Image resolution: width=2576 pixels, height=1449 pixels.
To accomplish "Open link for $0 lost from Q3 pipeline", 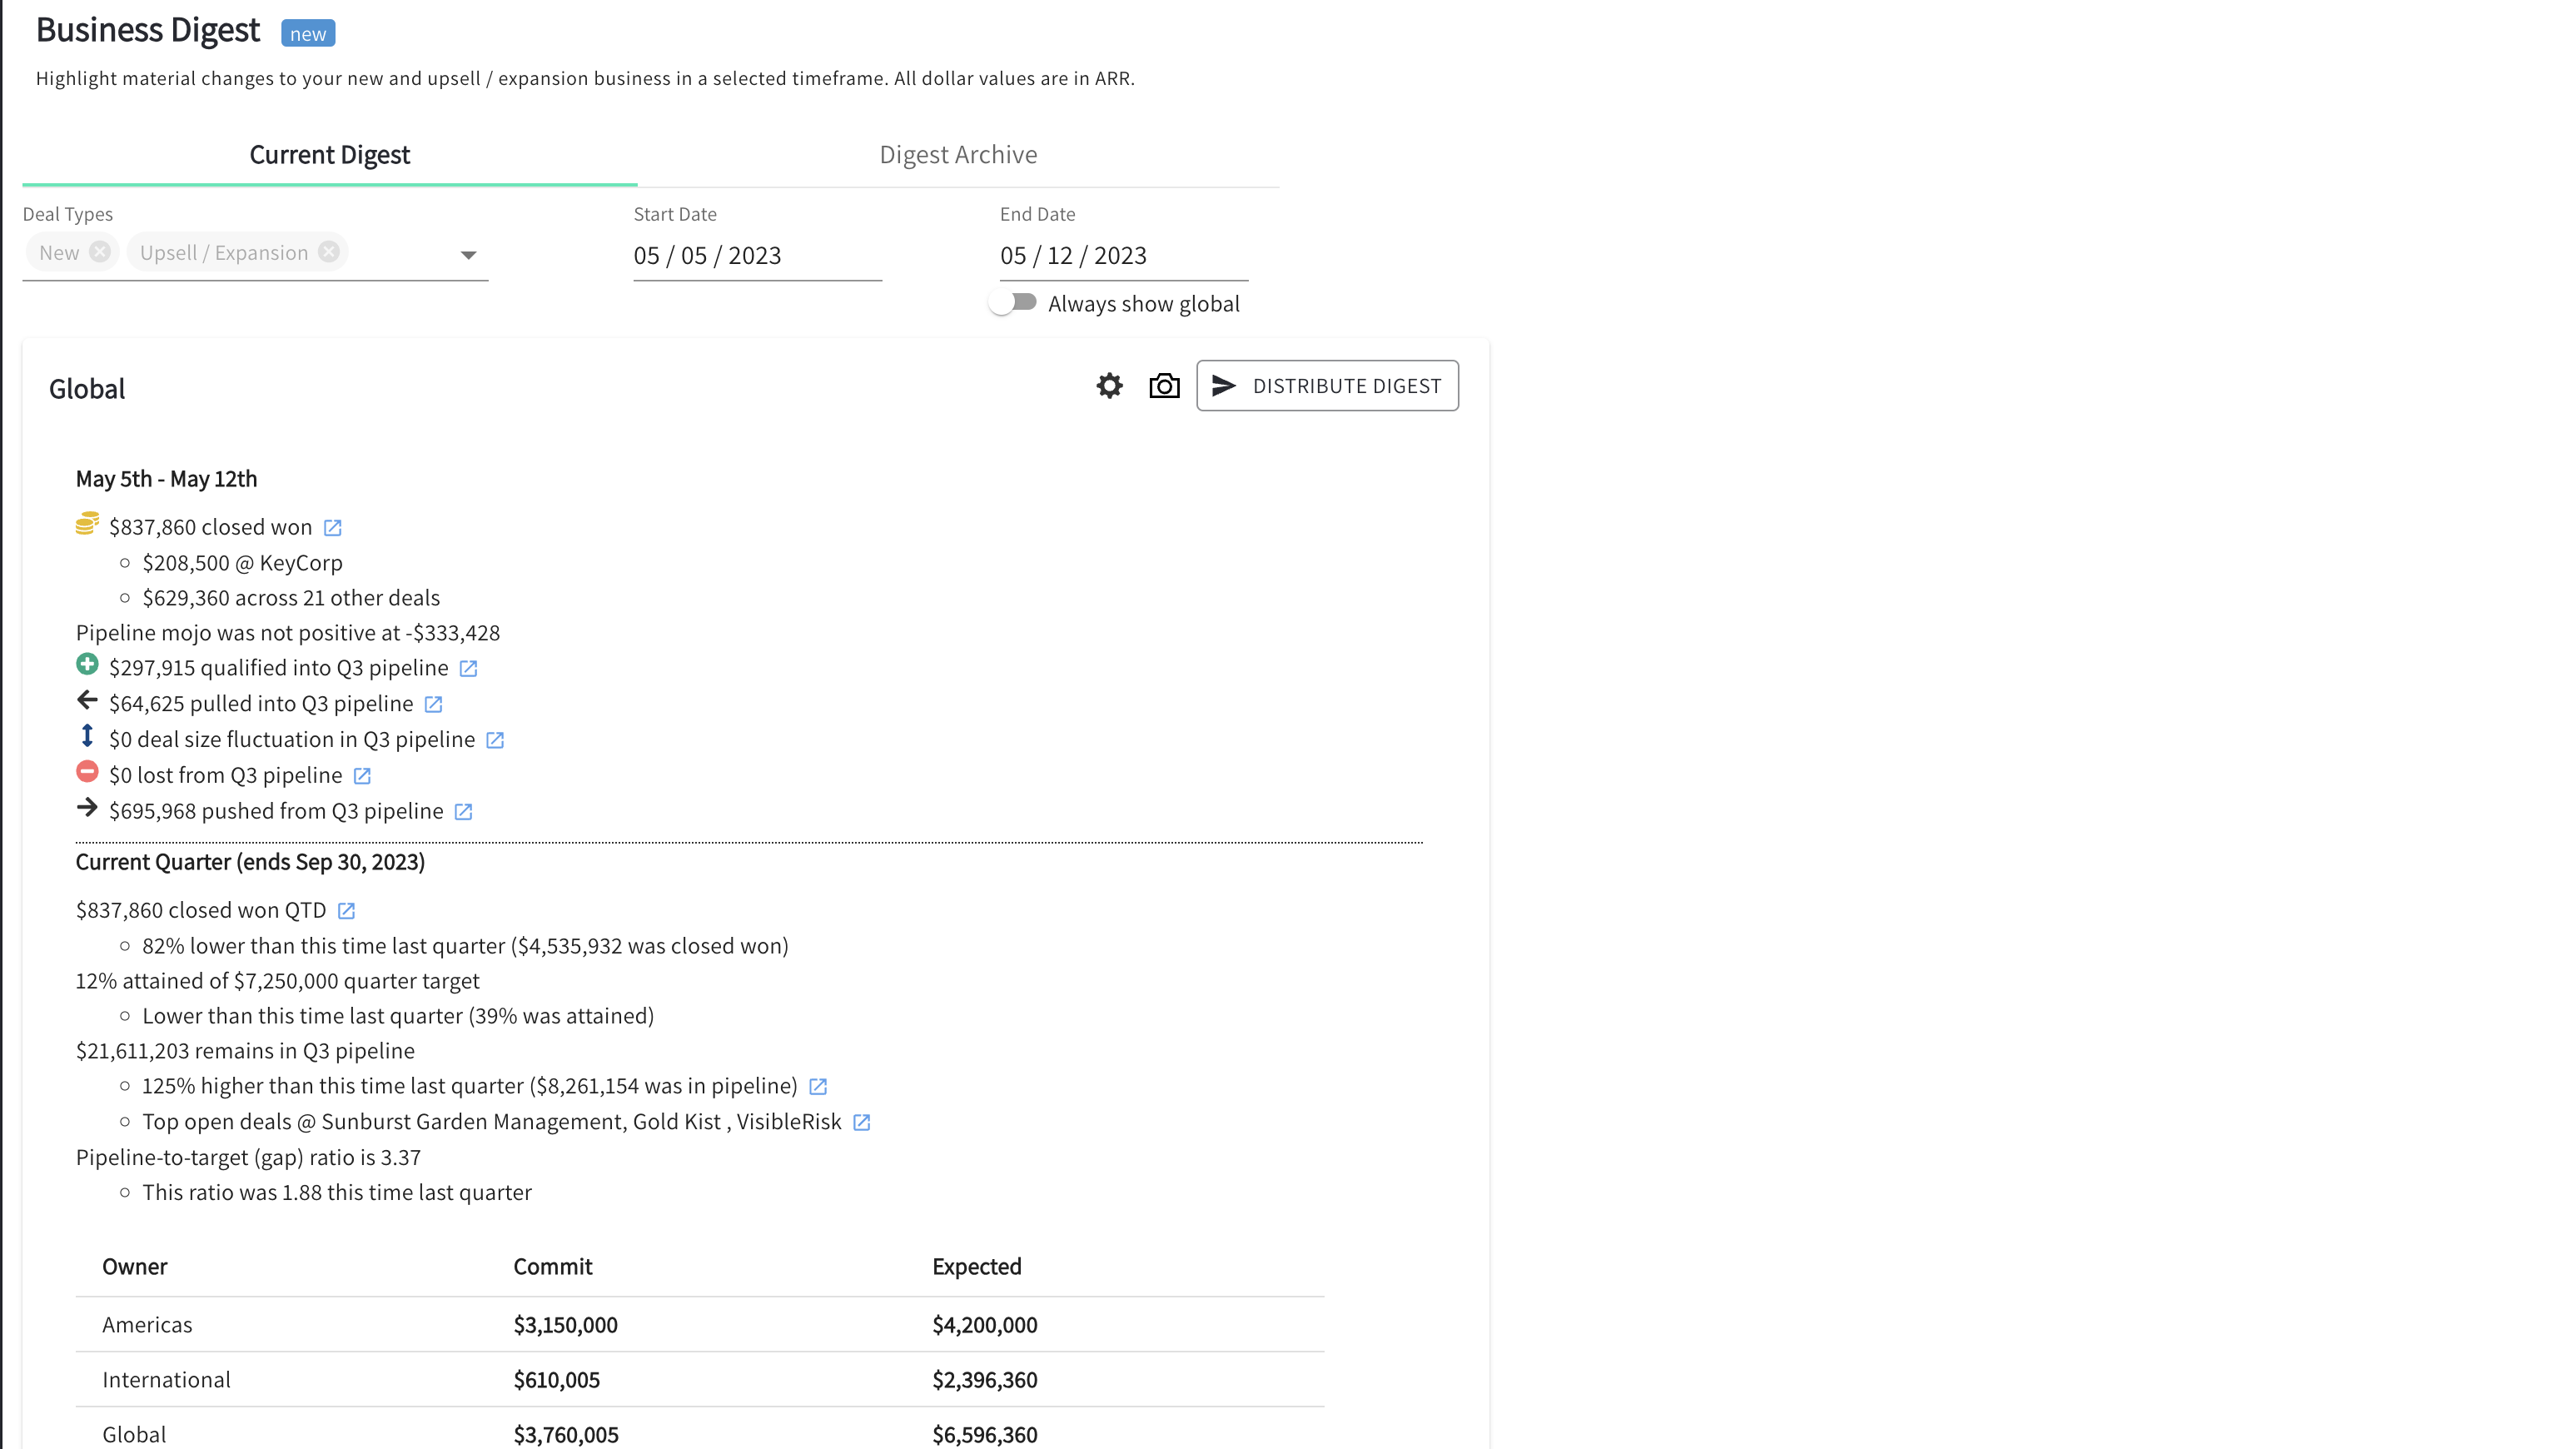I will tap(362, 775).
